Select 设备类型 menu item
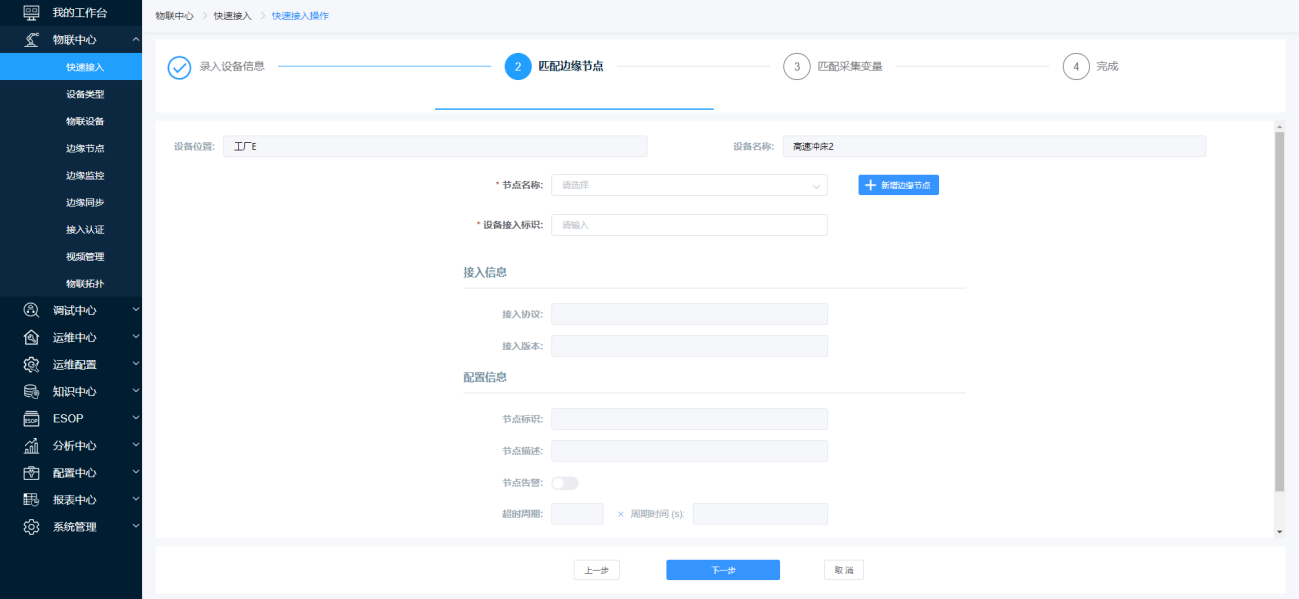 point(85,94)
